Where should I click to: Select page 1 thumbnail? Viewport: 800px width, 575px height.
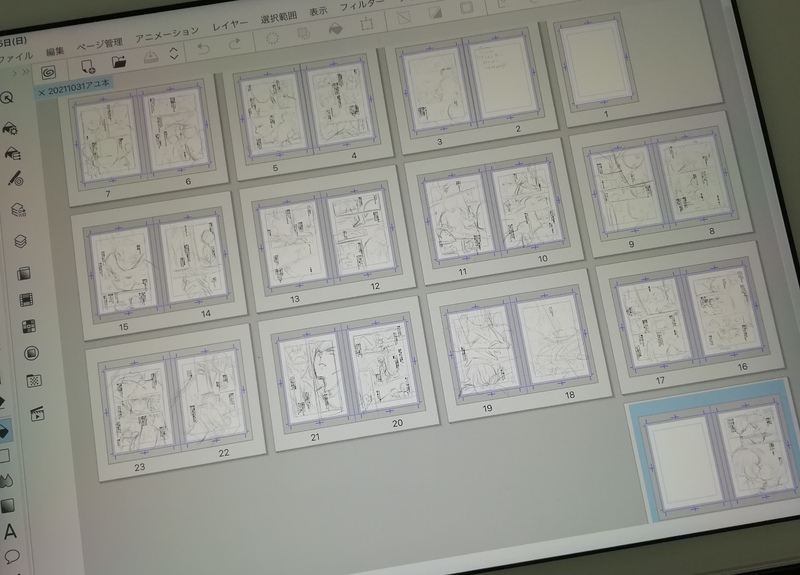594,60
